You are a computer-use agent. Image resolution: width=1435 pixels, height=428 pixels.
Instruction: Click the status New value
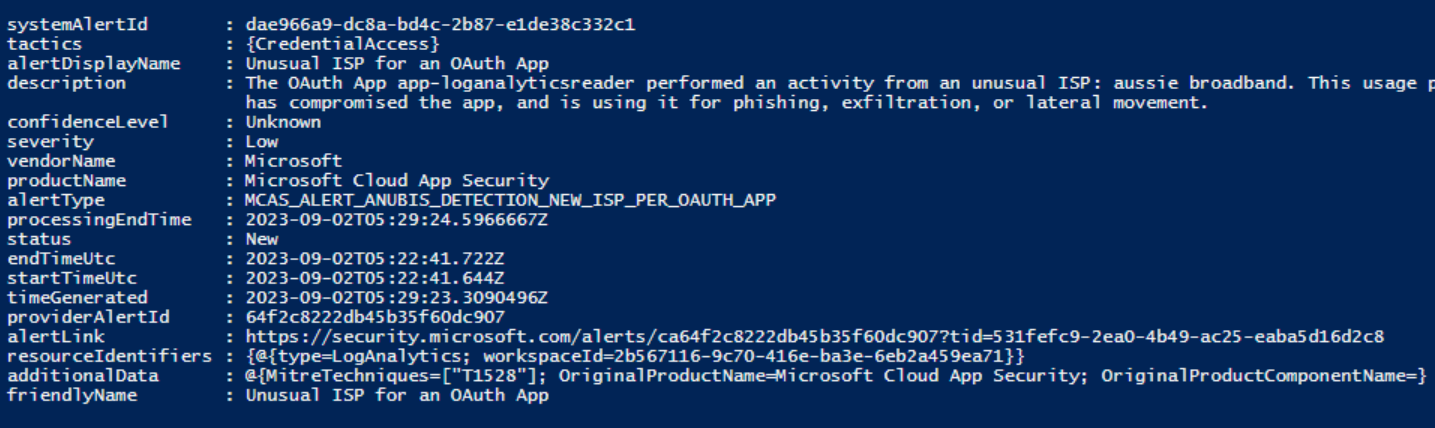pyautogui.click(x=262, y=239)
